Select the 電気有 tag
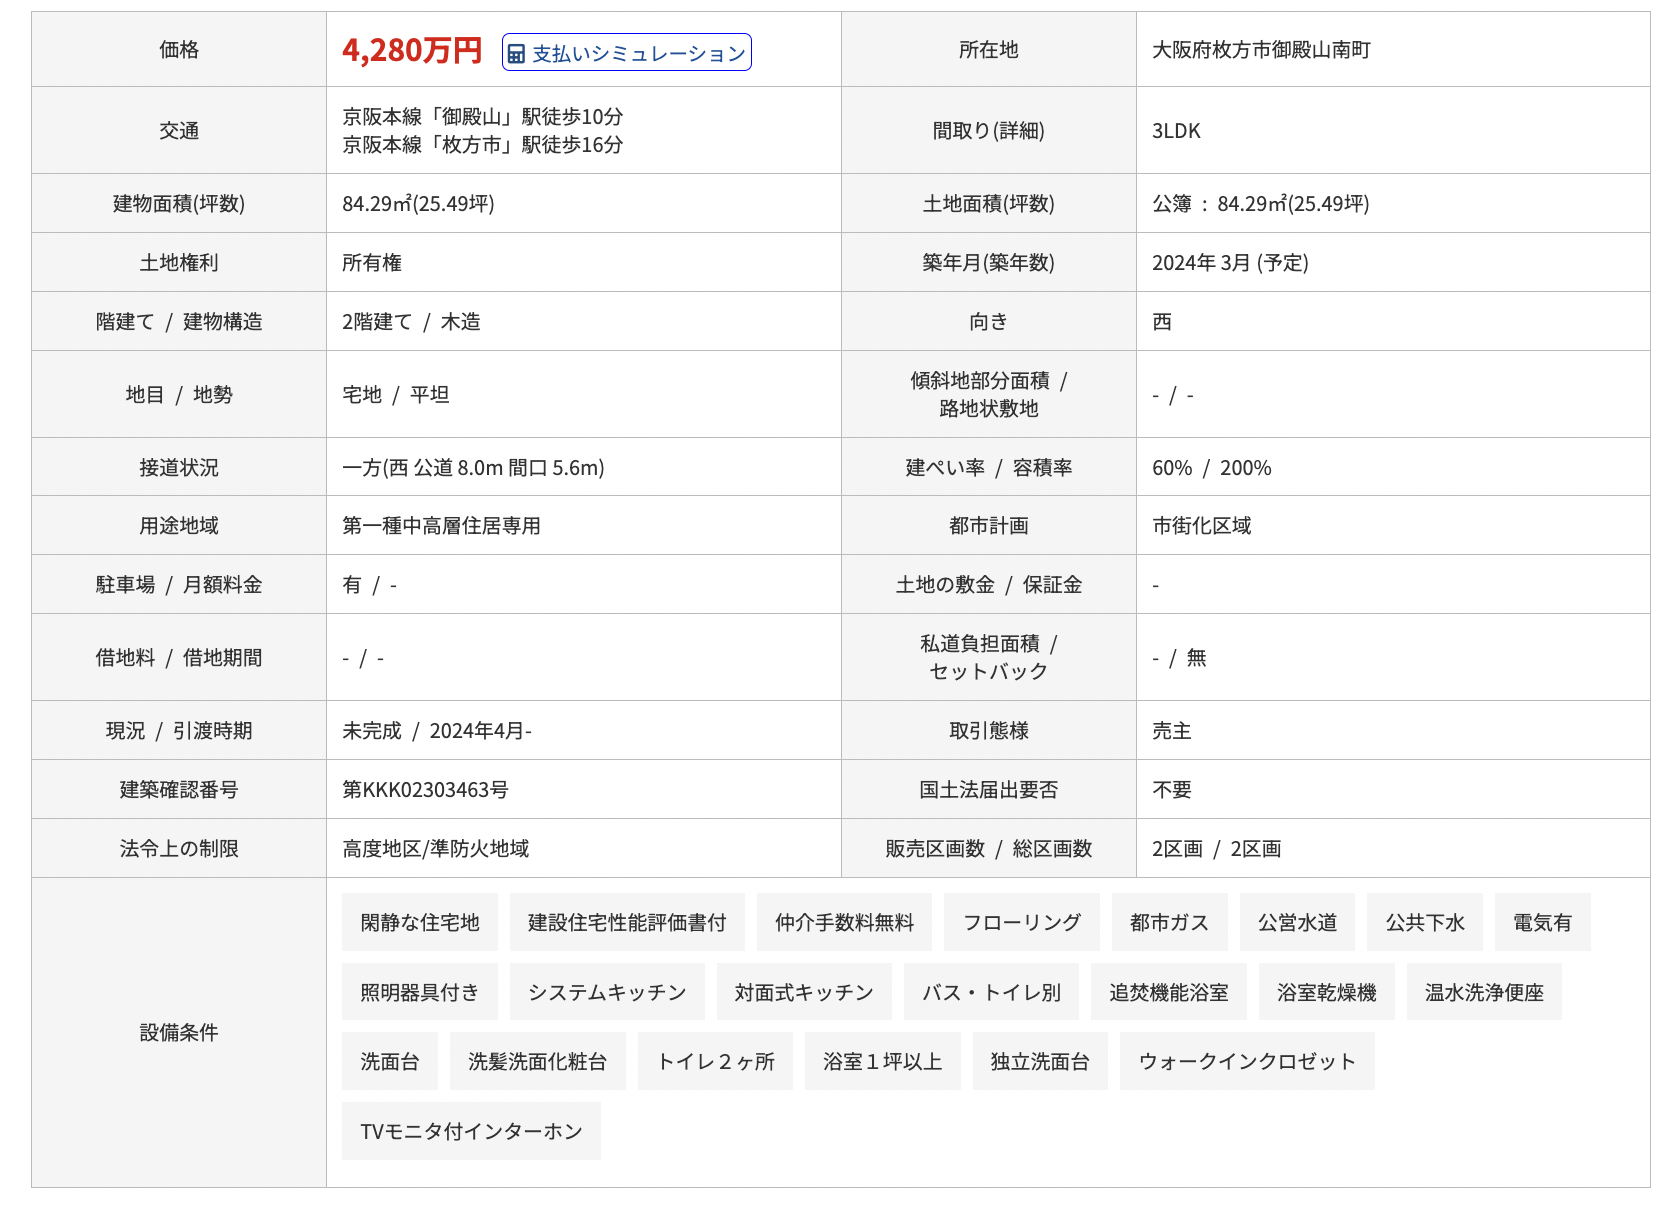Image resolution: width=1674 pixels, height=1212 pixels. 1542,922
